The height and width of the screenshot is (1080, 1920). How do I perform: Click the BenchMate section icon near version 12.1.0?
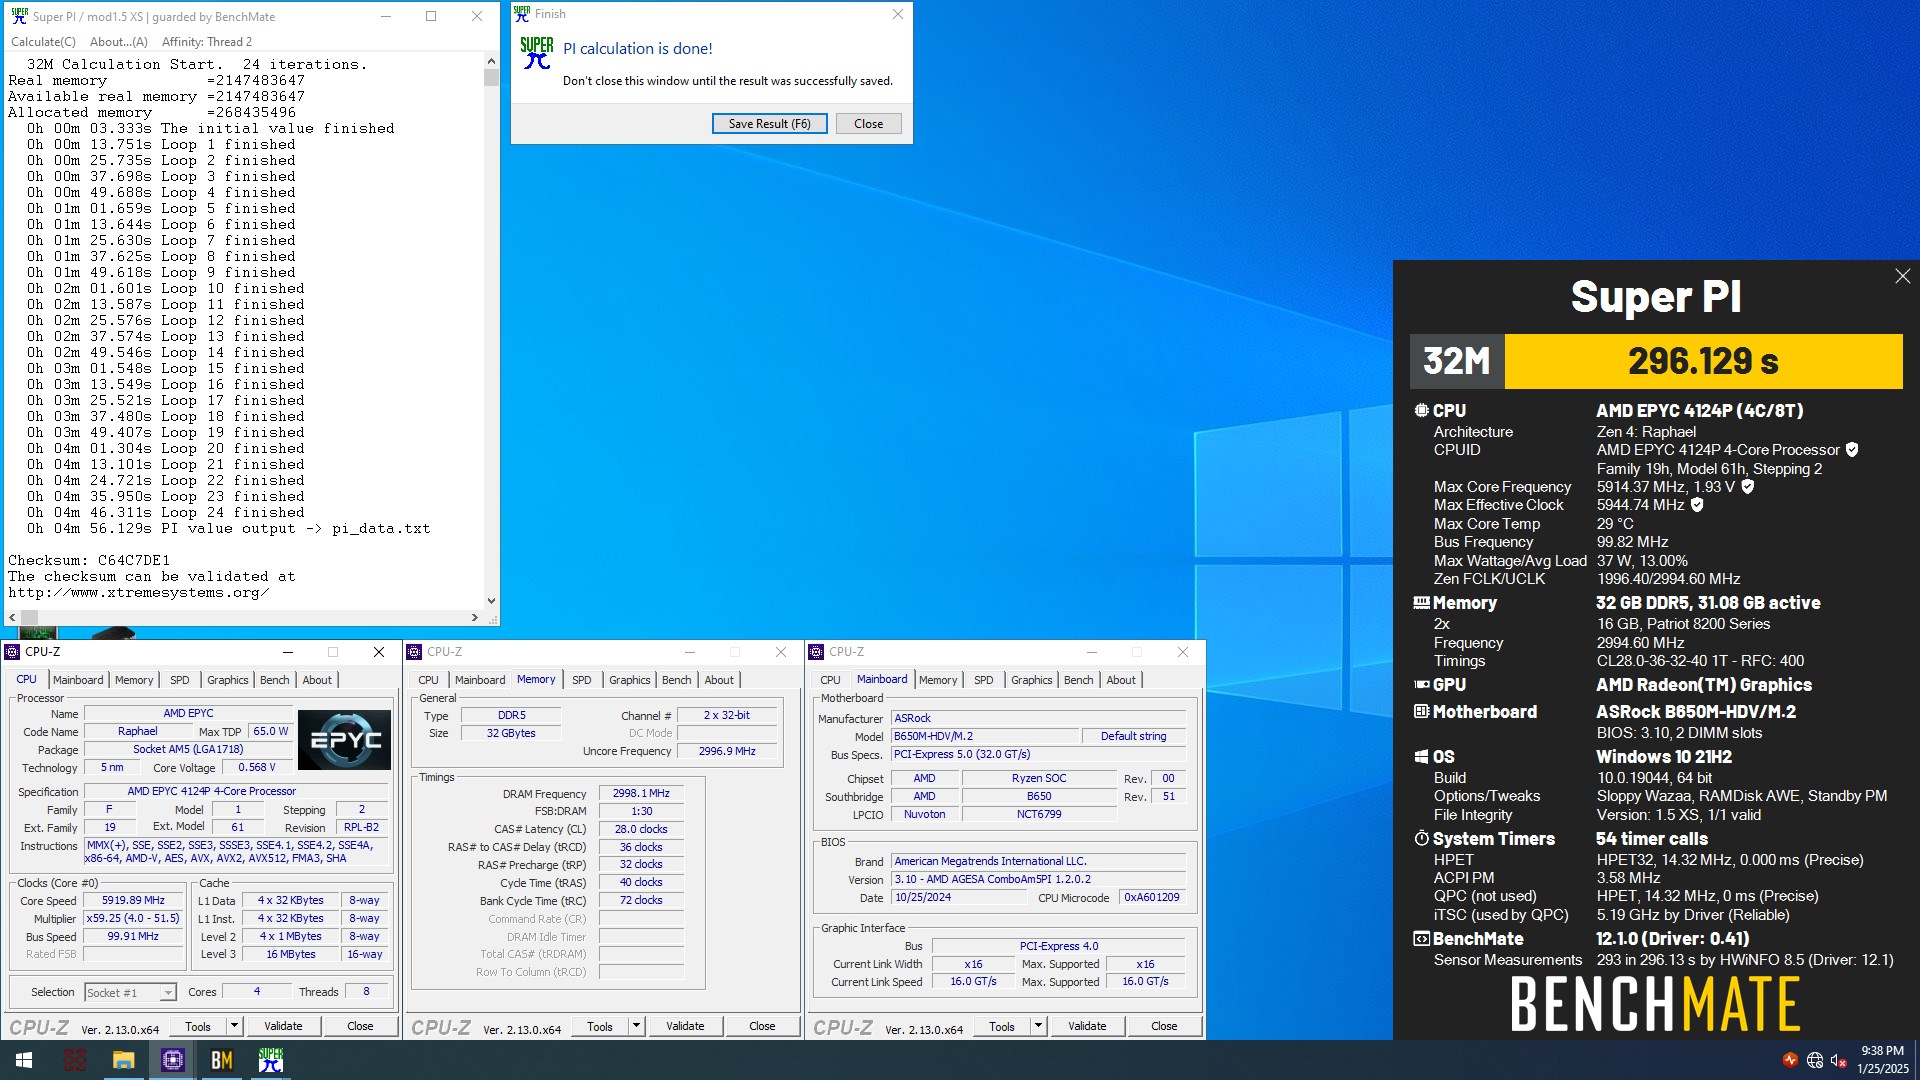(x=1421, y=939)
